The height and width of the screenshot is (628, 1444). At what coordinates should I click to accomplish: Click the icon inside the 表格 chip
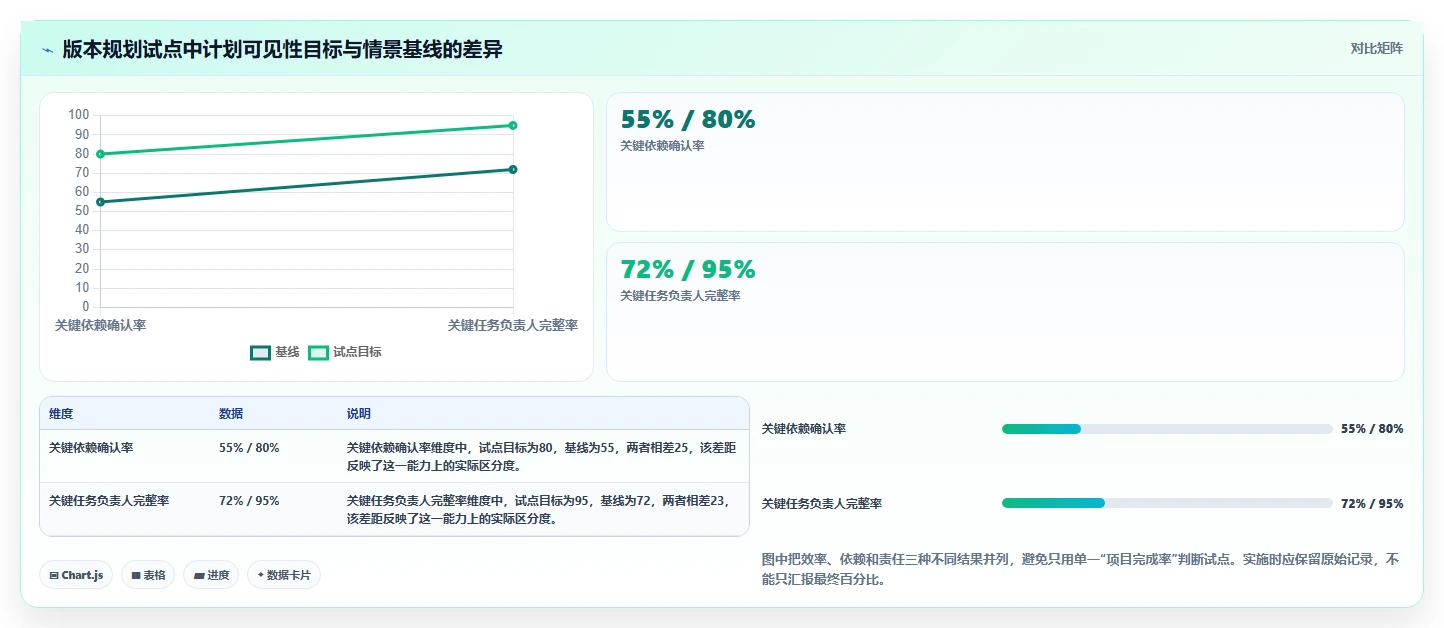[136, 576]
